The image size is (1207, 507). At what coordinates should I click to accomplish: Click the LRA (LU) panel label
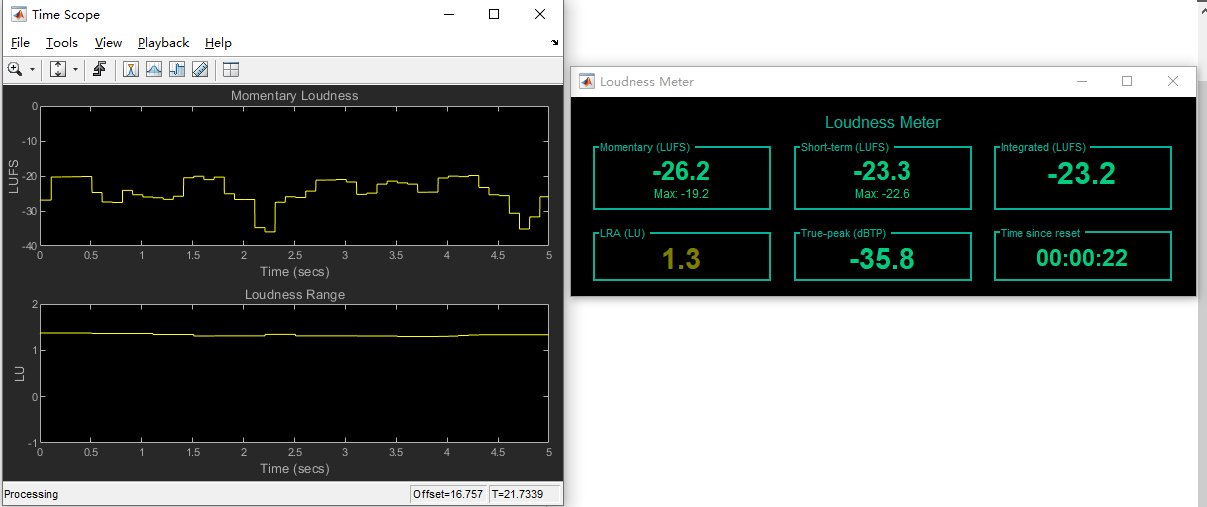click(624, 234)
